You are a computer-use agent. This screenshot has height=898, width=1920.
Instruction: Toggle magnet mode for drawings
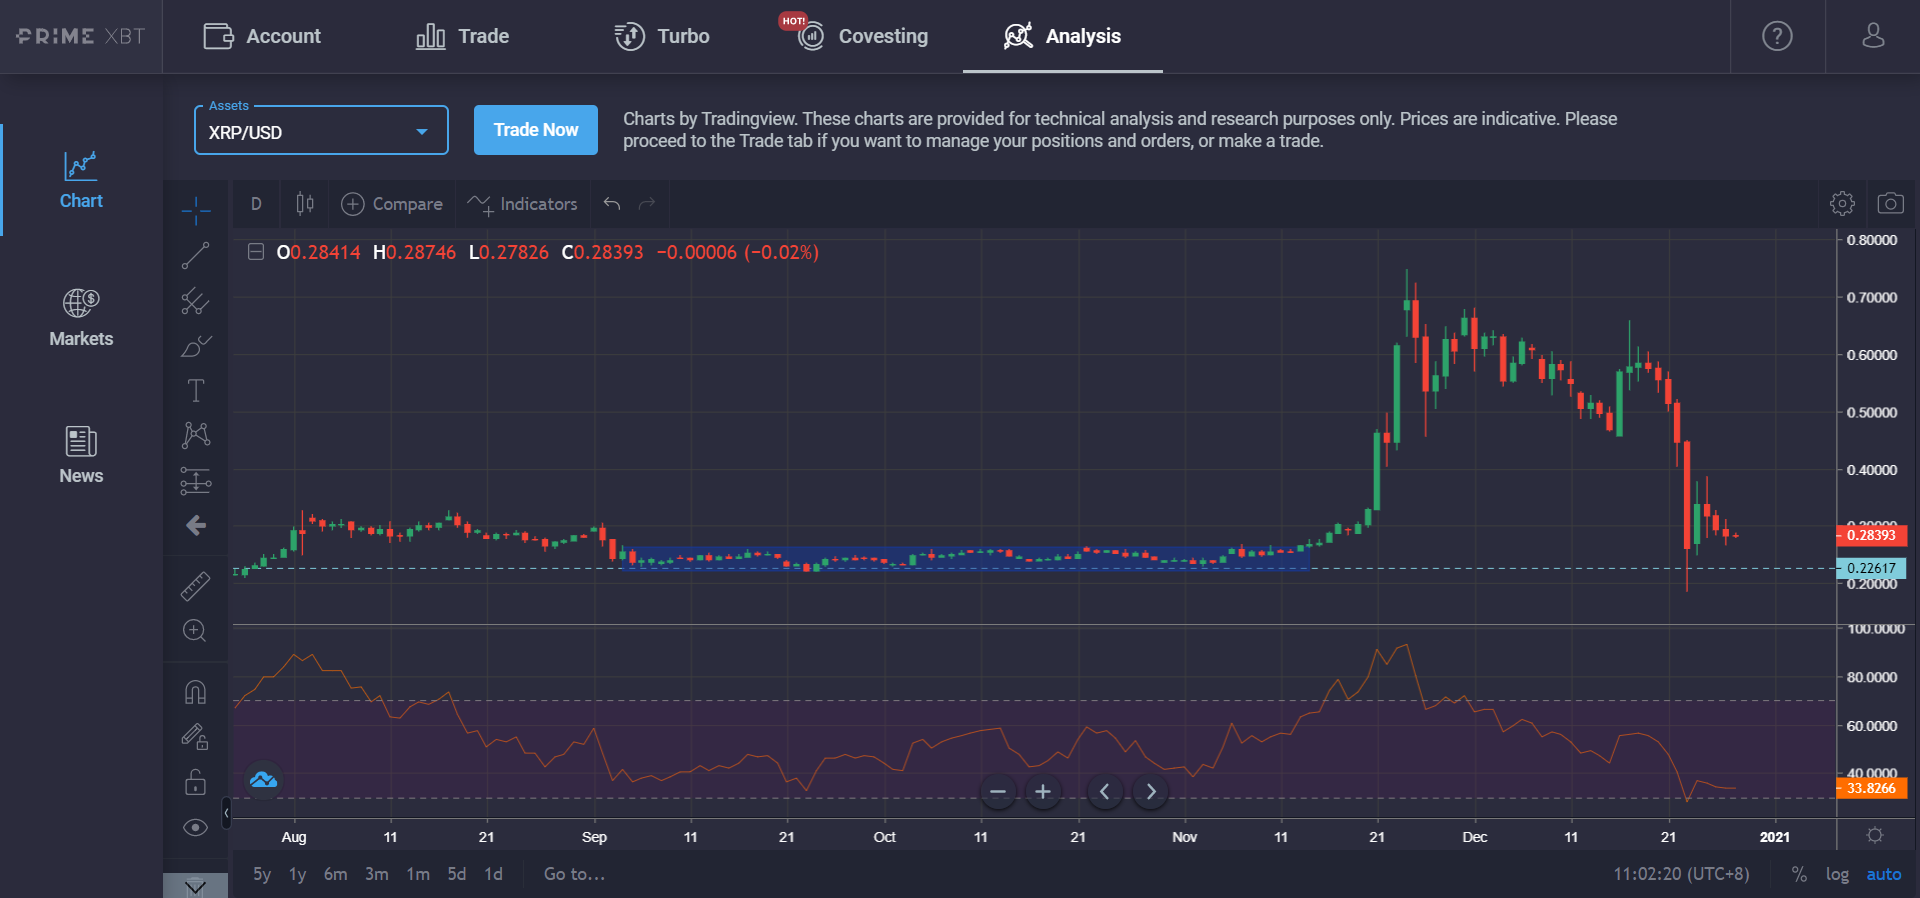tap(196, 692)
